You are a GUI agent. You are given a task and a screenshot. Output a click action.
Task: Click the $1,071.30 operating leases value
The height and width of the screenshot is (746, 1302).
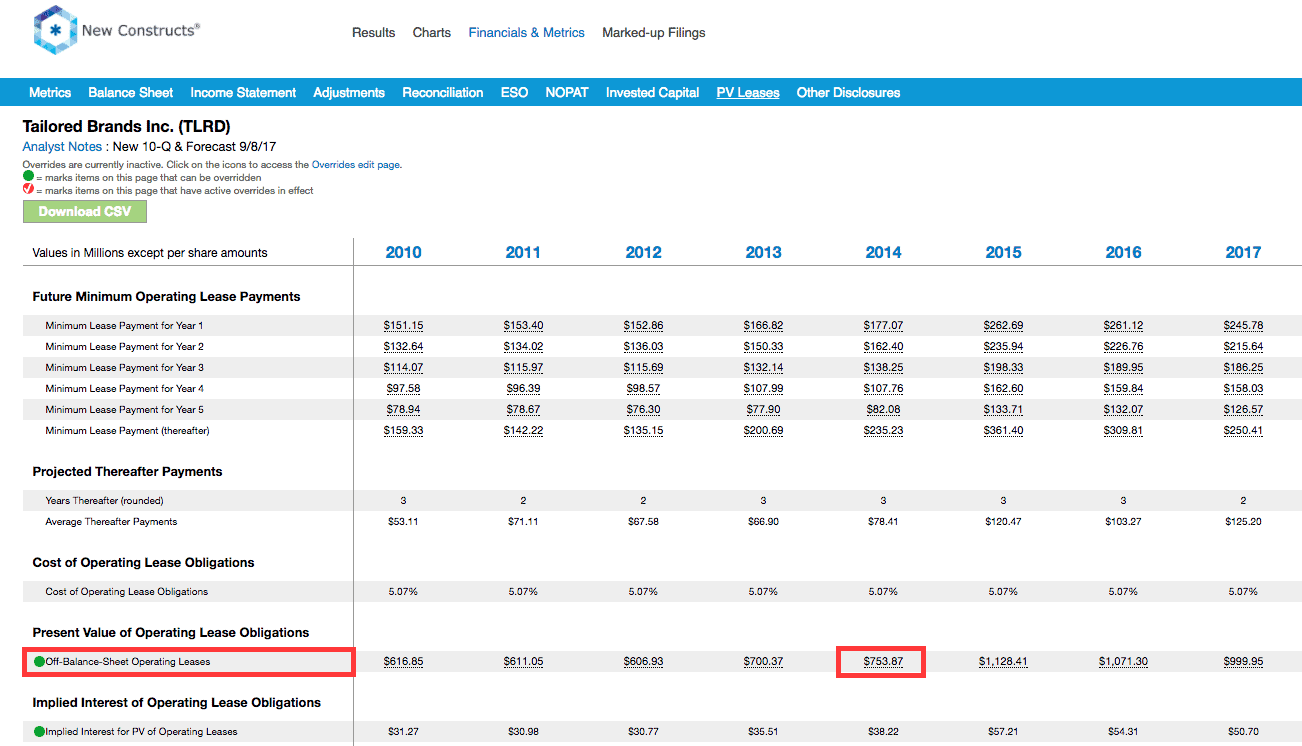coord(1124,662)
